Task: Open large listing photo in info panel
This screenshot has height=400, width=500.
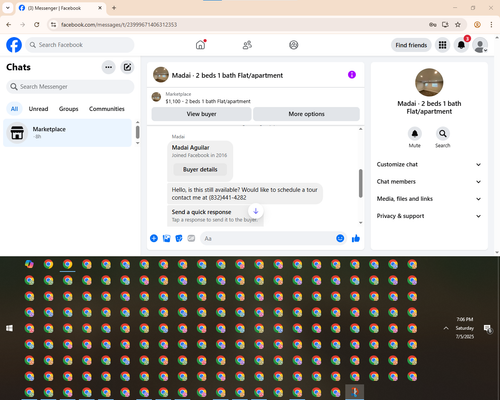Action: coord(429,82)
